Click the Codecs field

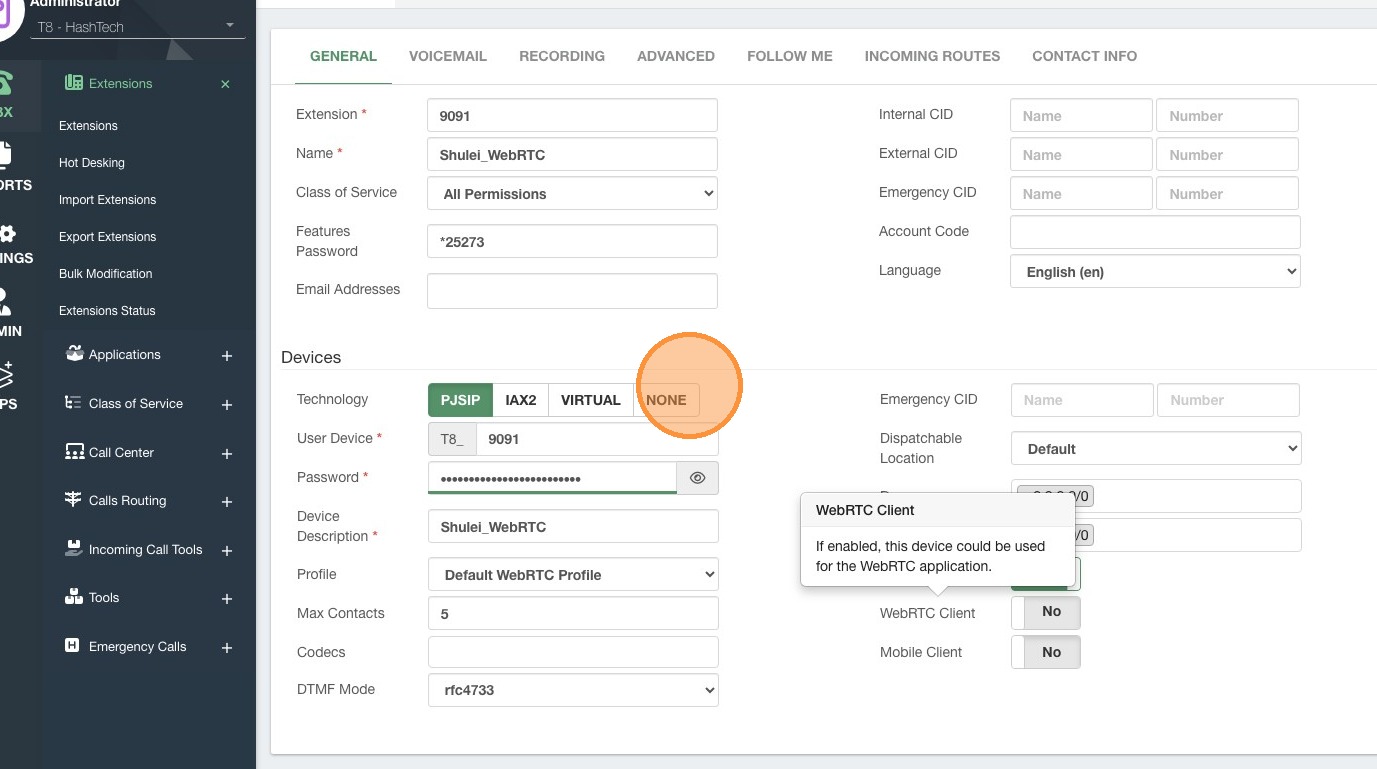pos(573,652)
